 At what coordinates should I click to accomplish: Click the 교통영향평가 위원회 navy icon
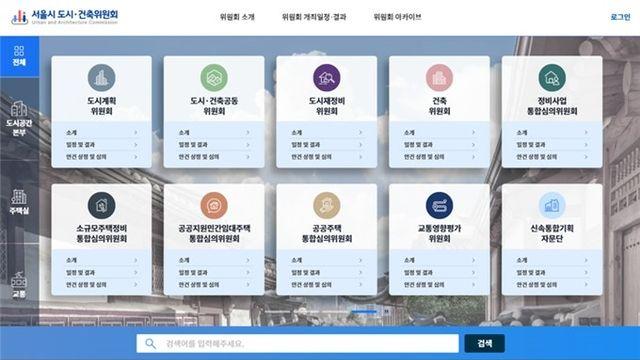439,205
